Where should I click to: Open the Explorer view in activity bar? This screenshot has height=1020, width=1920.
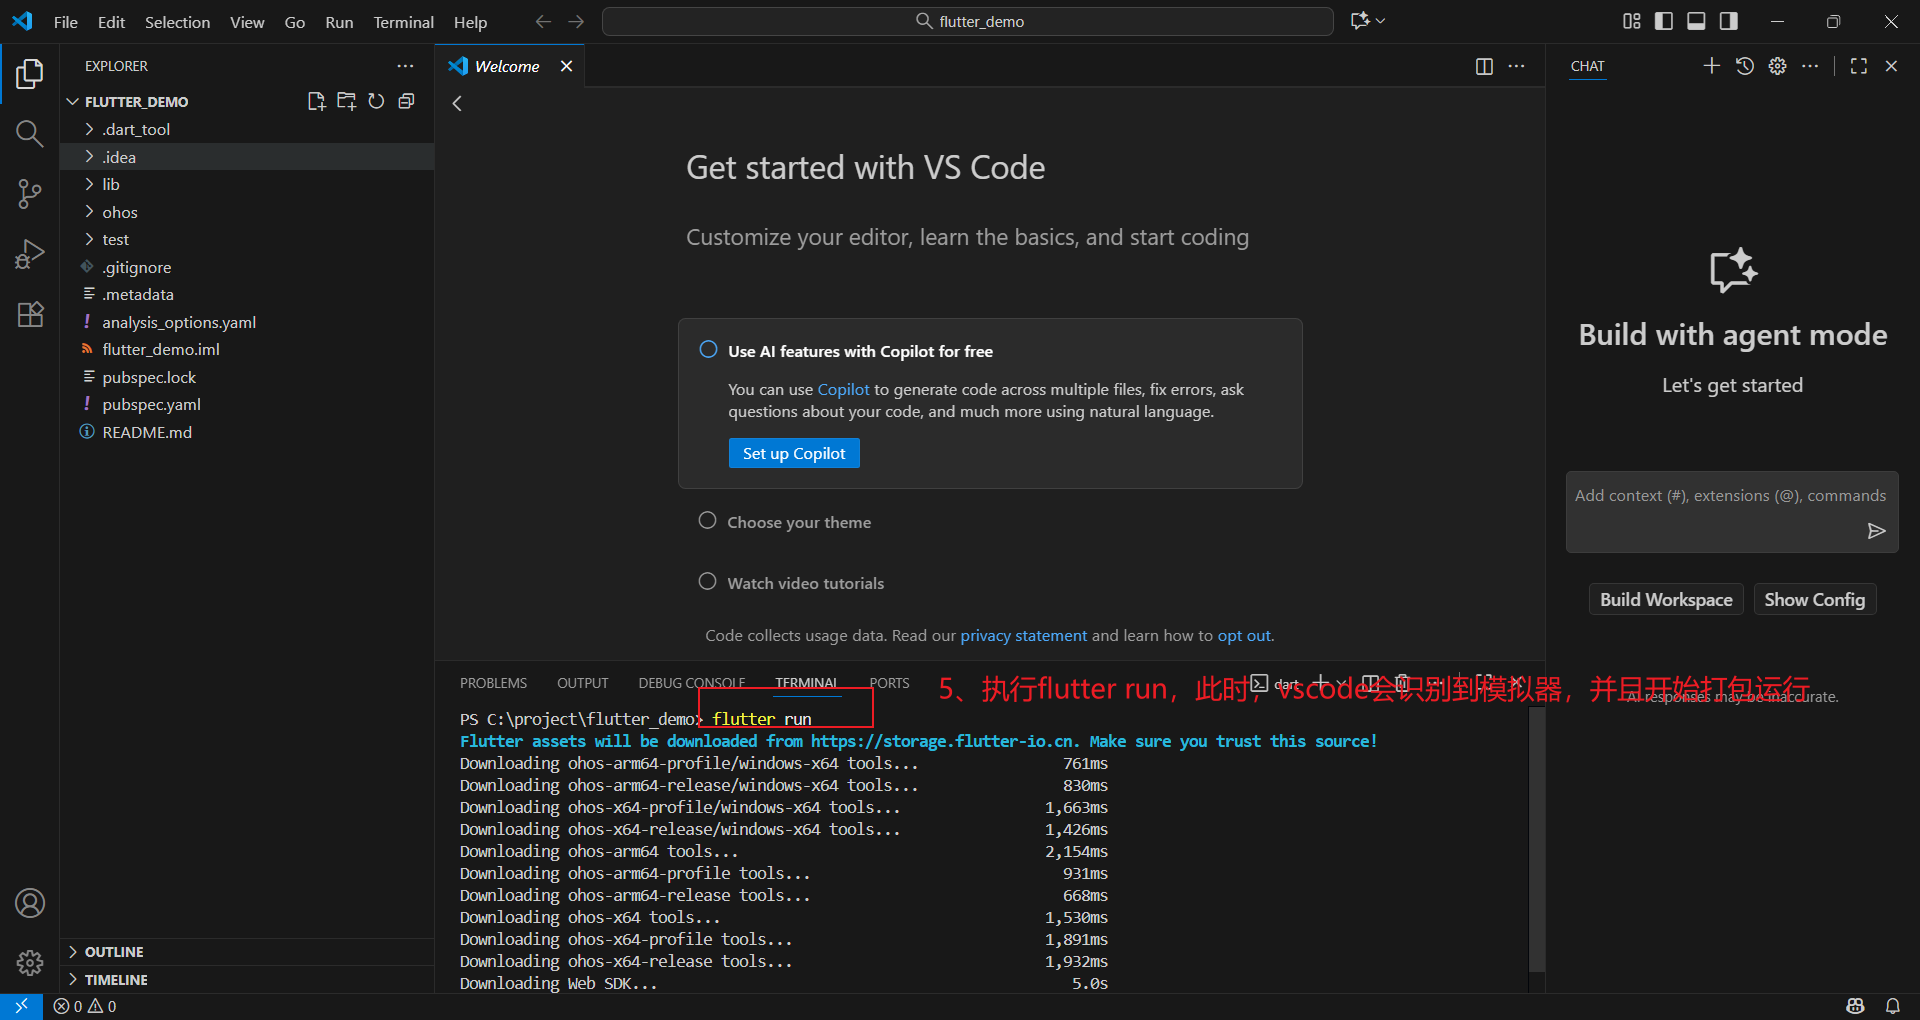pyautogui.click(x=30, y=74)
